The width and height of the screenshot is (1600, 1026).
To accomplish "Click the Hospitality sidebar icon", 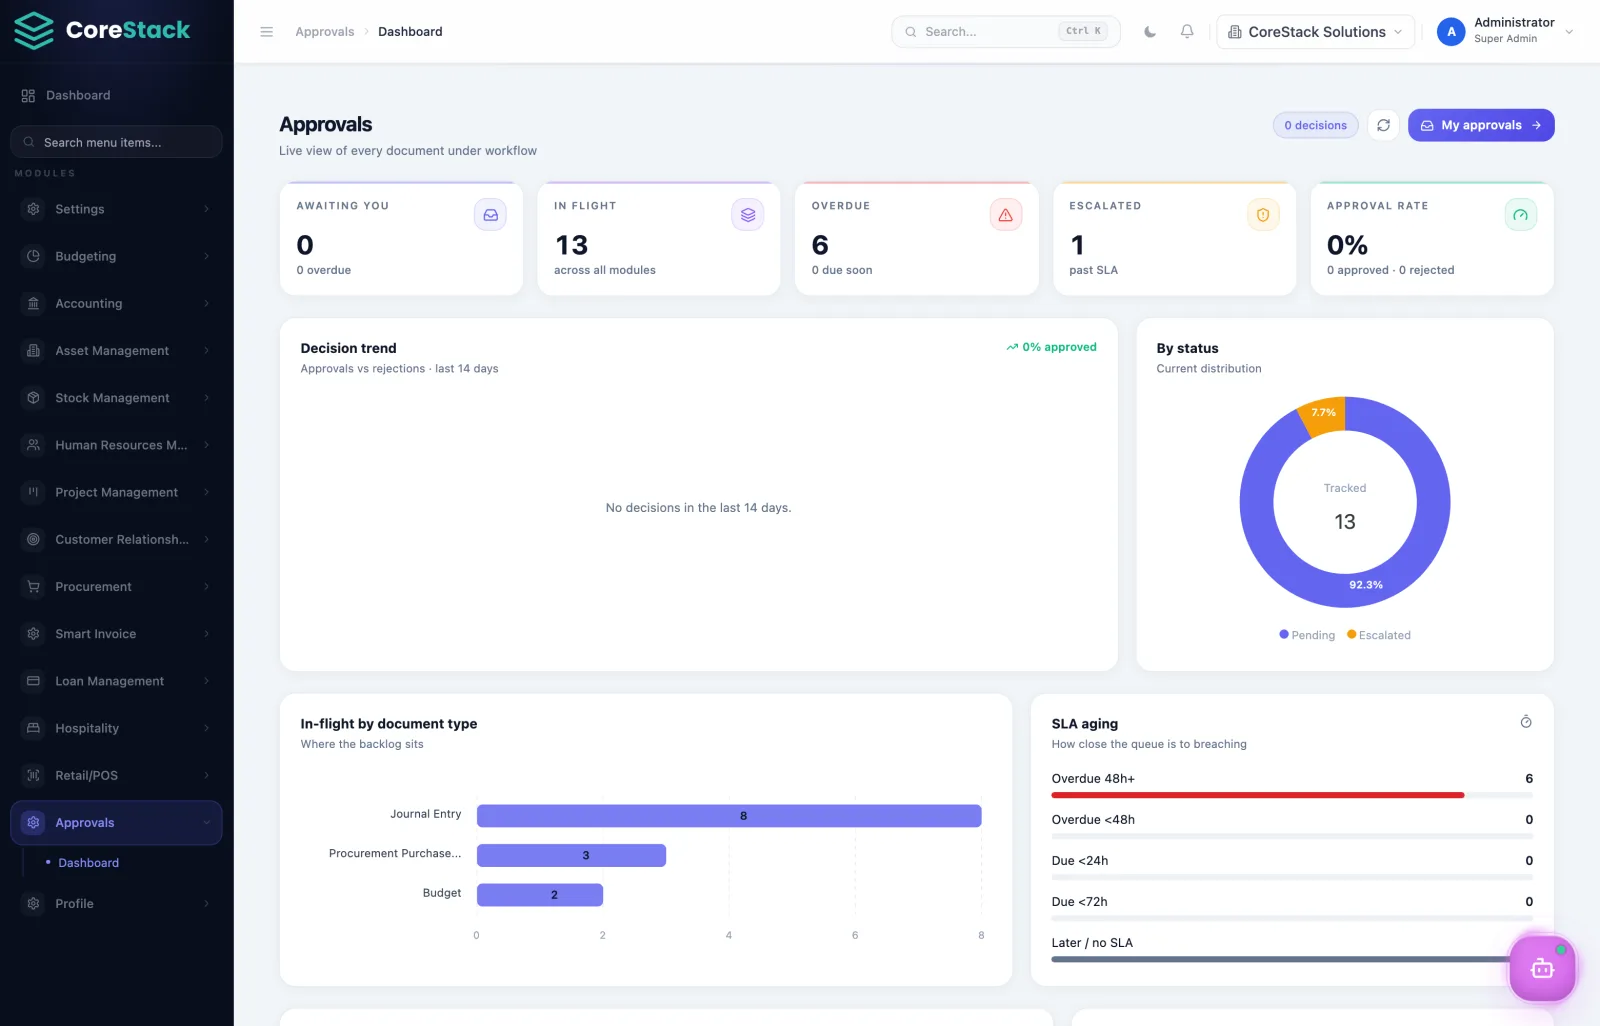I will (x=33, y=728).
